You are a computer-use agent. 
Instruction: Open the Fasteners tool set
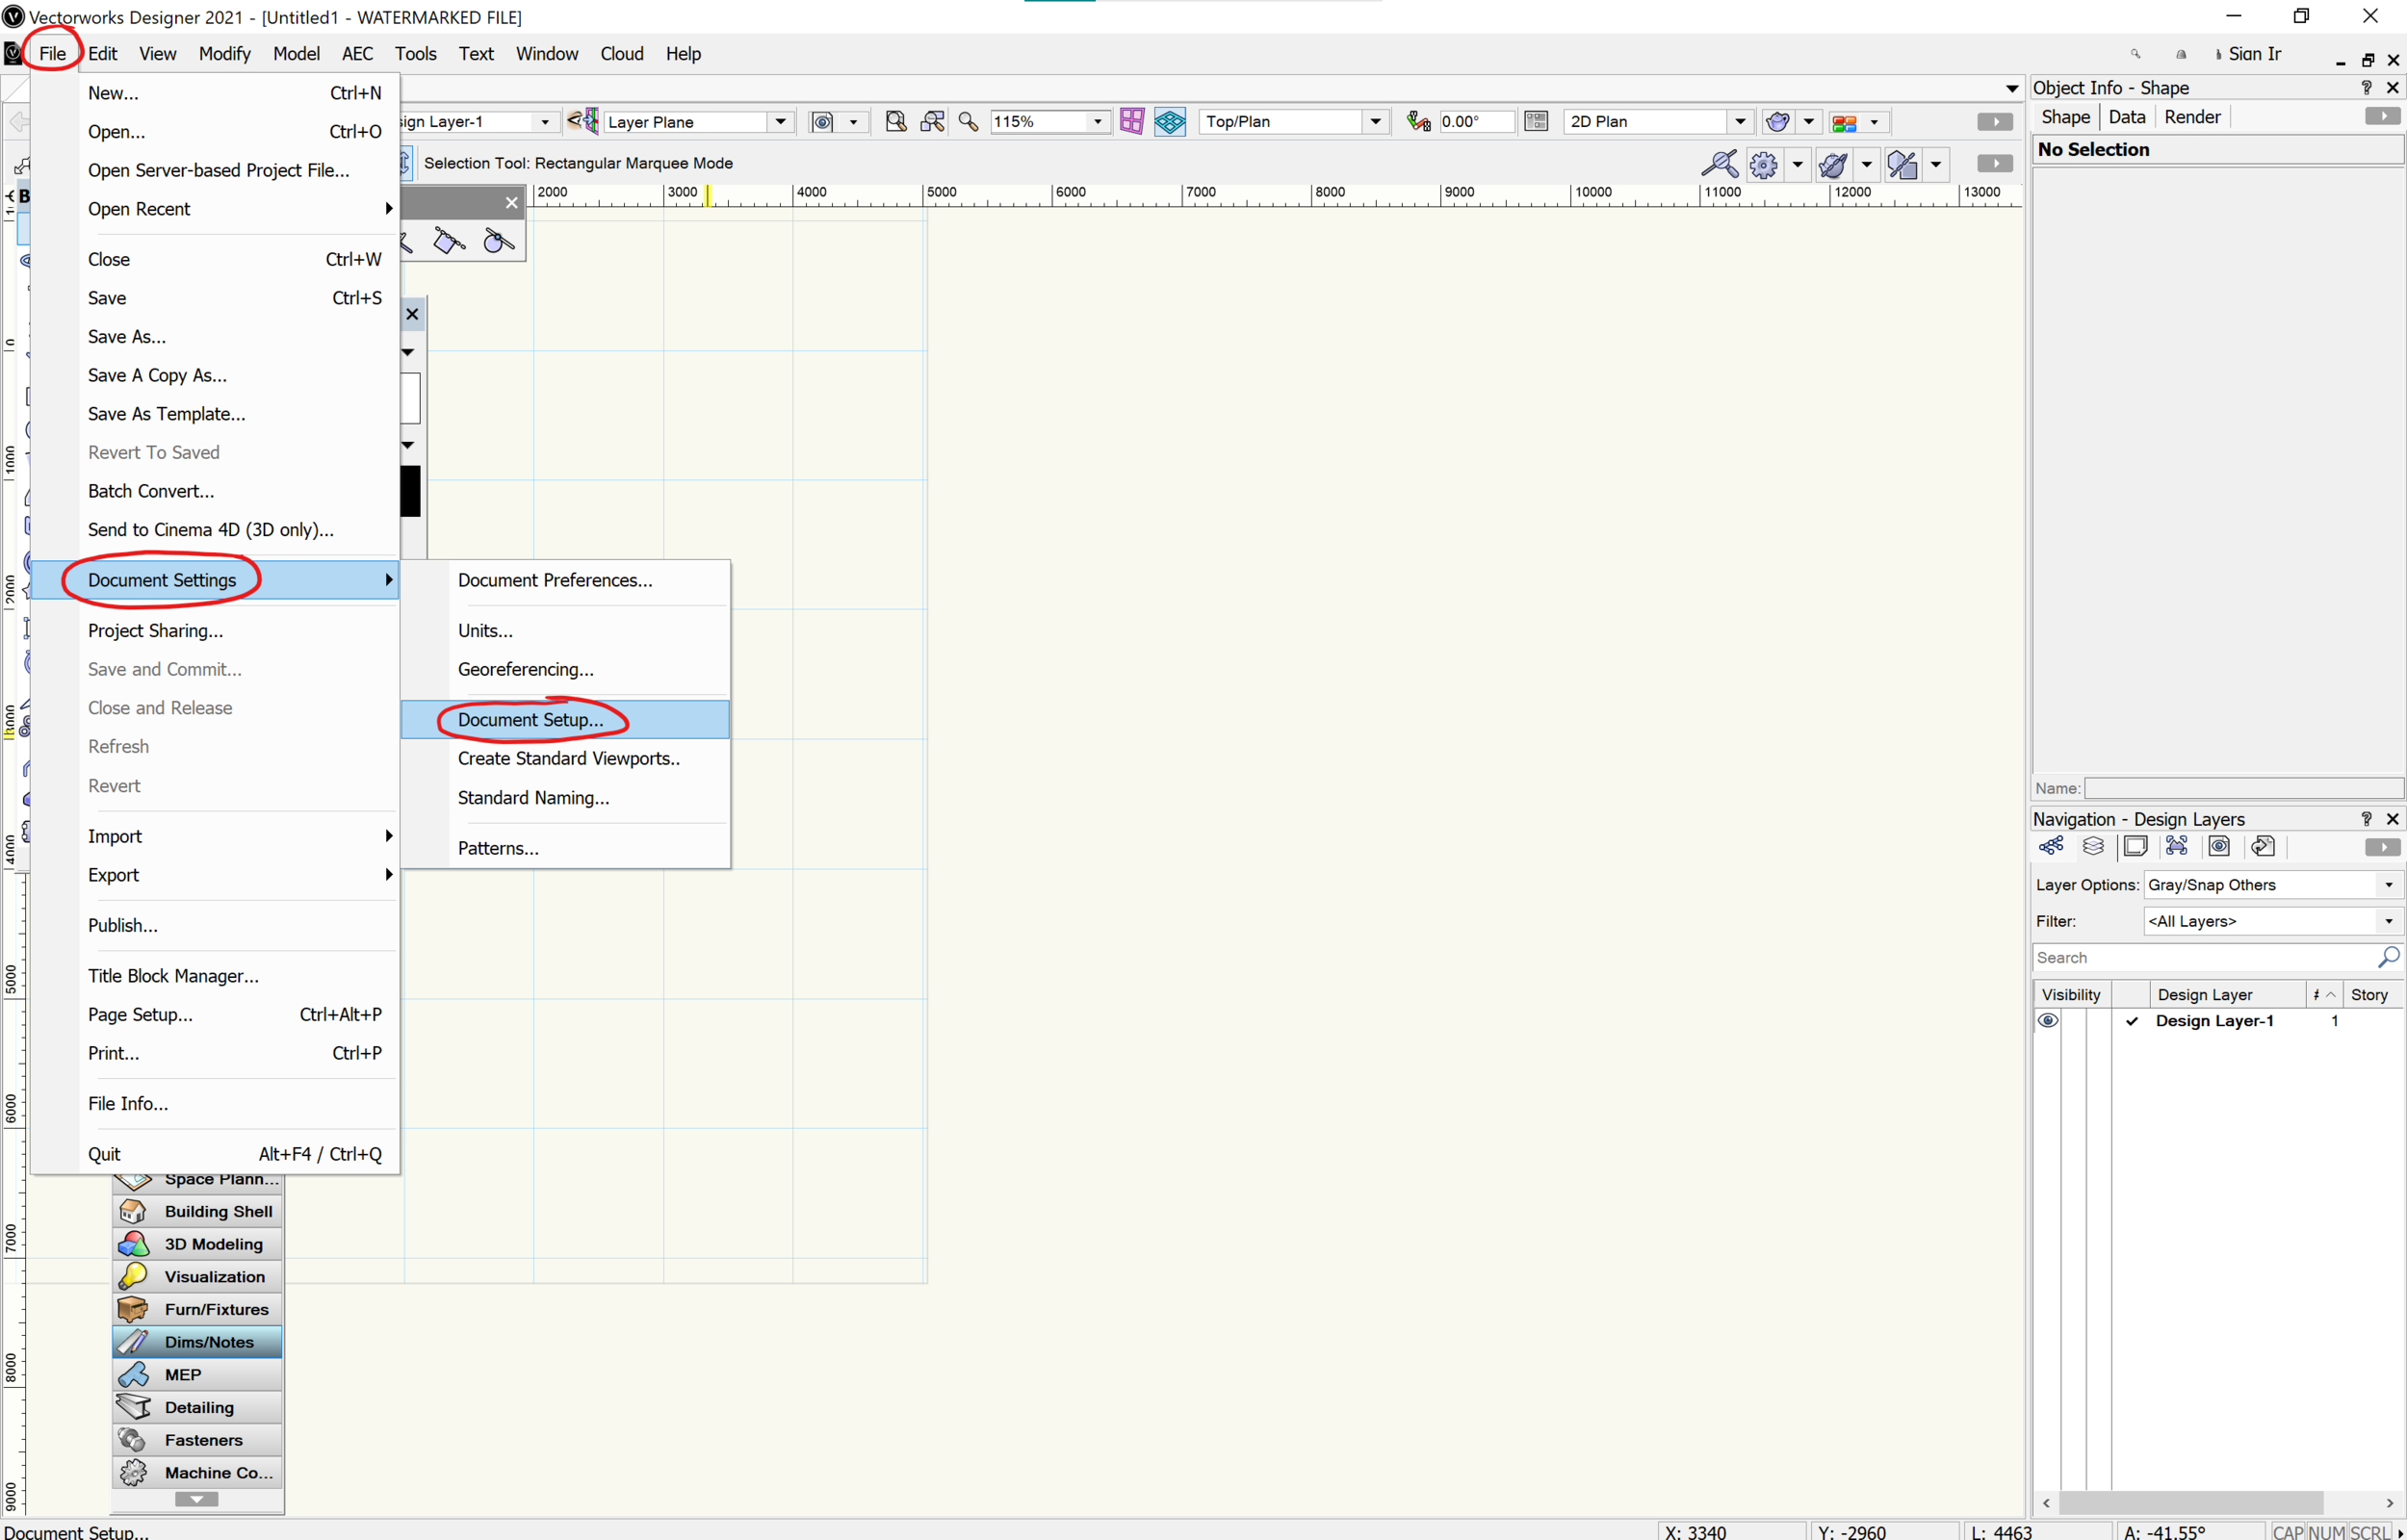197,1440
